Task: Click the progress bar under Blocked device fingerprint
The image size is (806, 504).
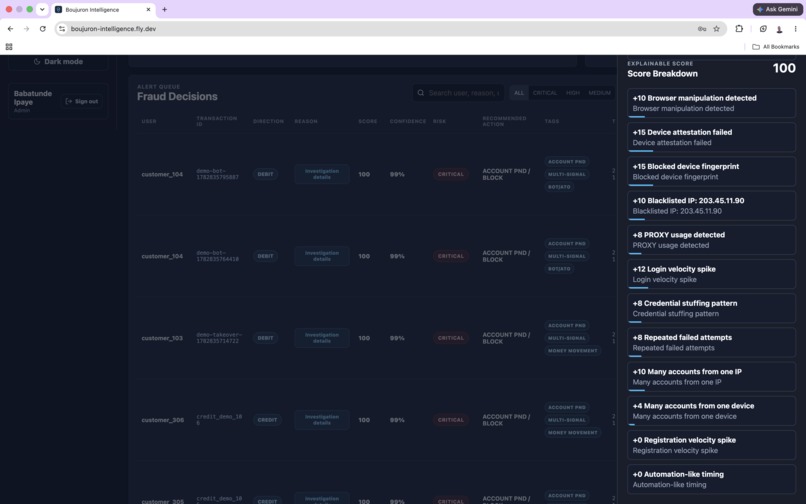Action: pos(640,185)
